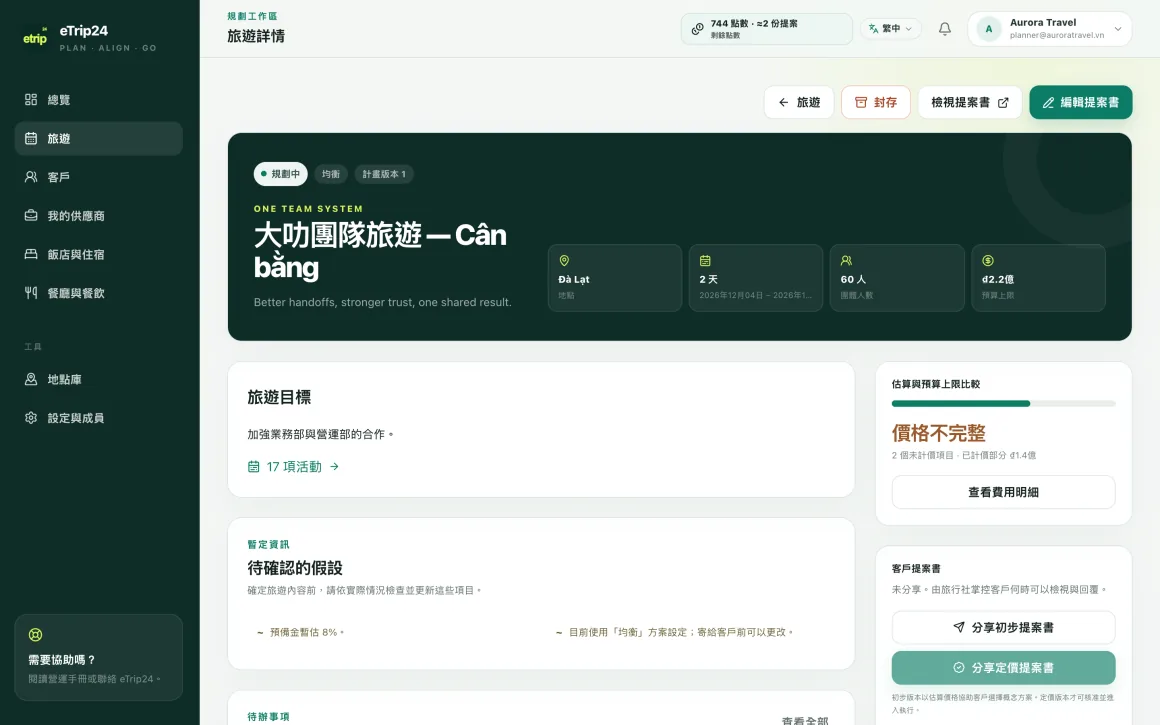Click 查看費用明細 button
The height and width of the screenshot is (725, 1160).
pos(1003,492)
